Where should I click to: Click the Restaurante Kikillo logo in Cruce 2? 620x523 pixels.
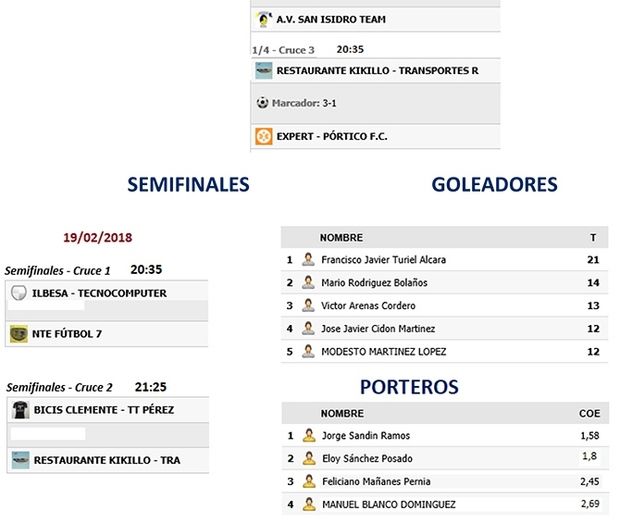[18, 460]
